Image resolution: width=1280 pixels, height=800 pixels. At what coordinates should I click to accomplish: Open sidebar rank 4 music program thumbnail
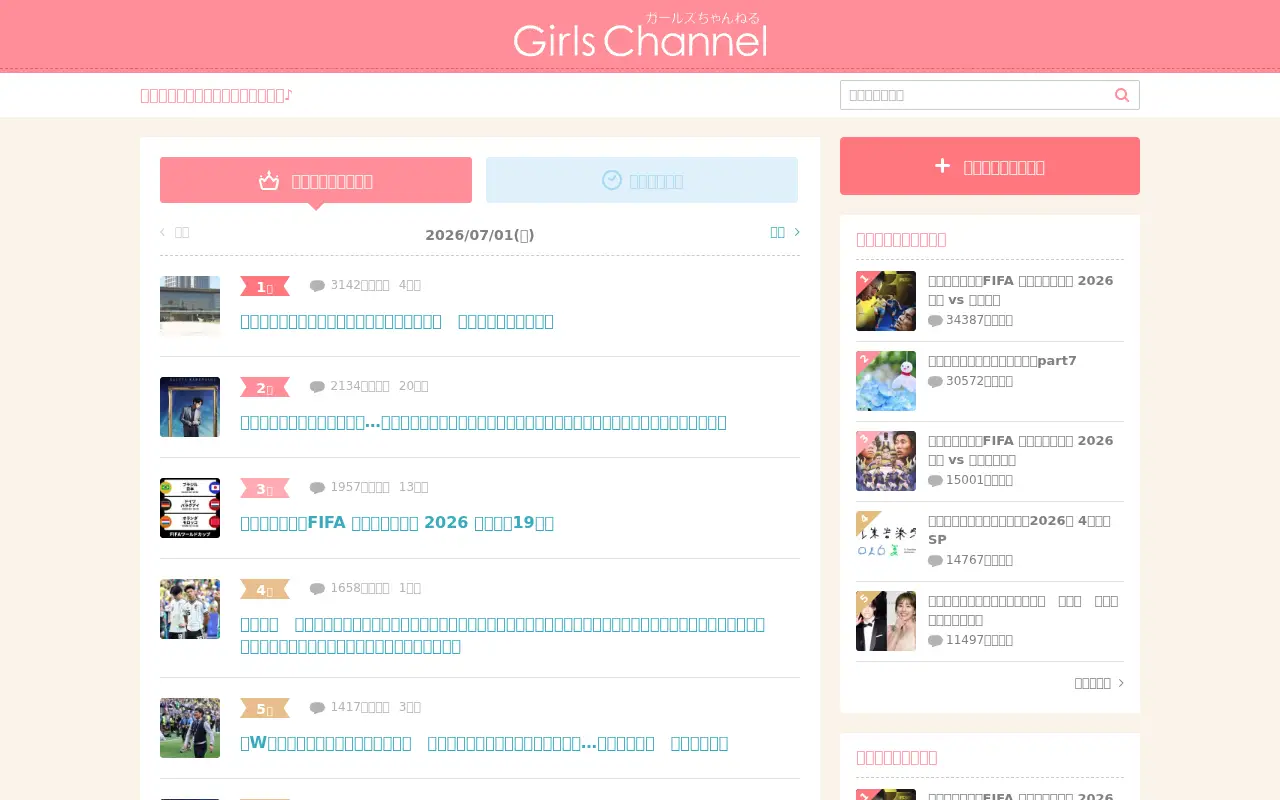pos(886,541)
